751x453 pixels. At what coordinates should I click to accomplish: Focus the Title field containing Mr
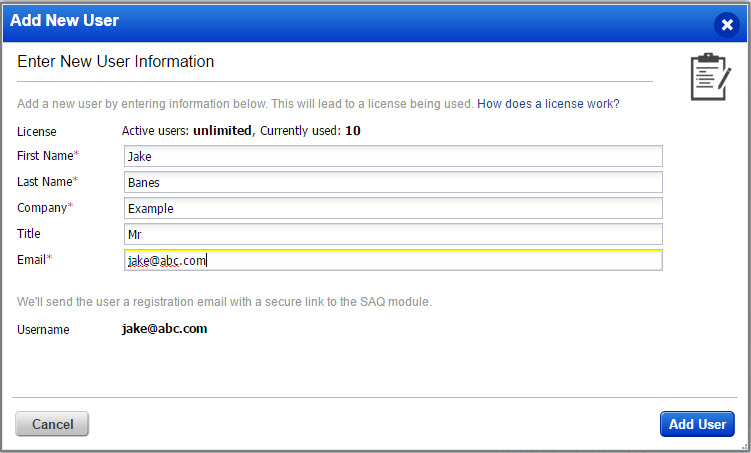(393, 234)
